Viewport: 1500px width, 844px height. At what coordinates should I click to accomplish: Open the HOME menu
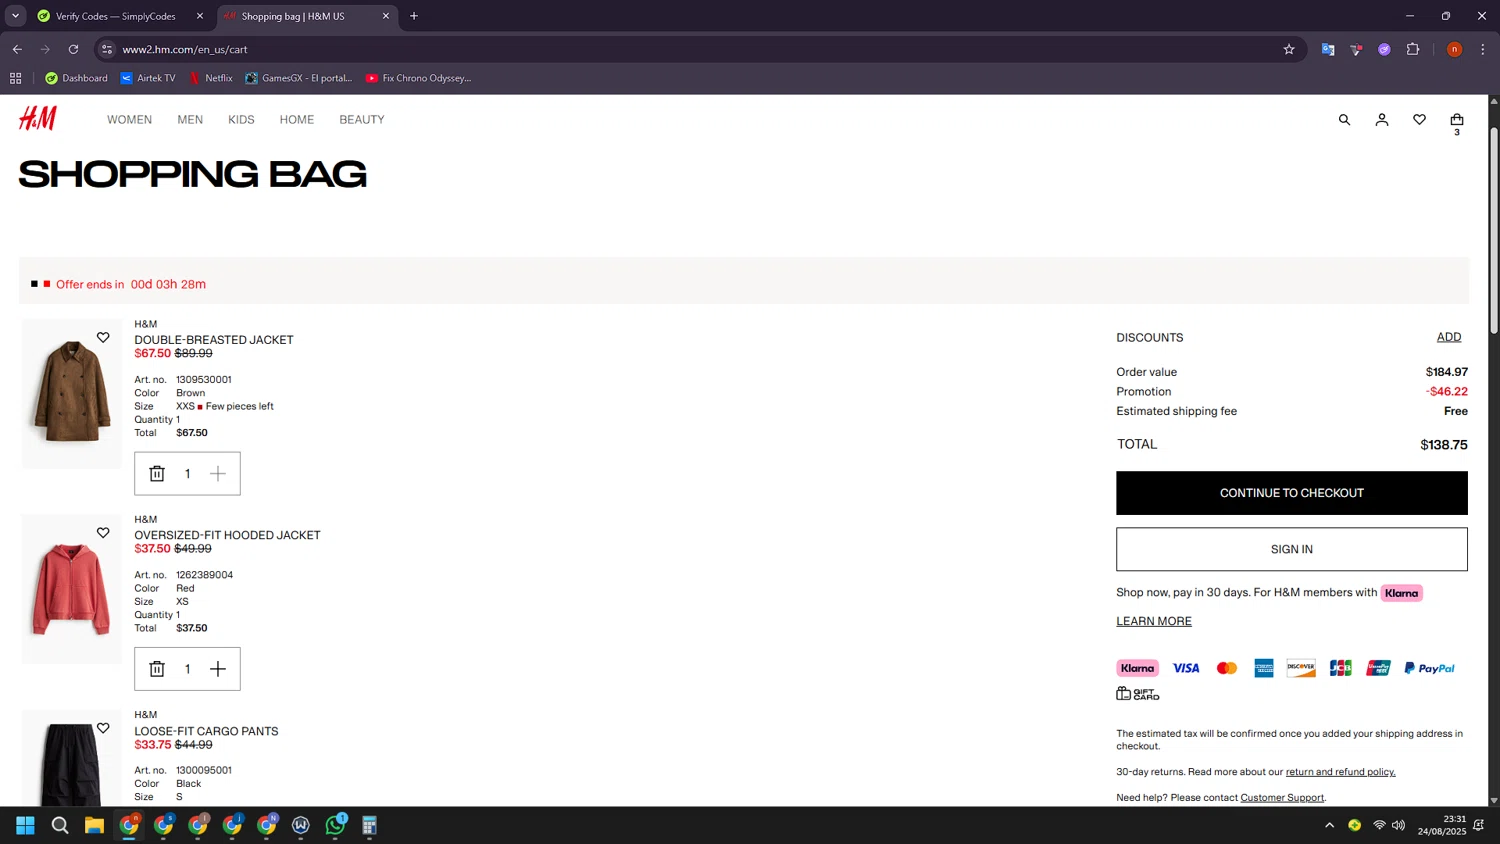[297, 120]
